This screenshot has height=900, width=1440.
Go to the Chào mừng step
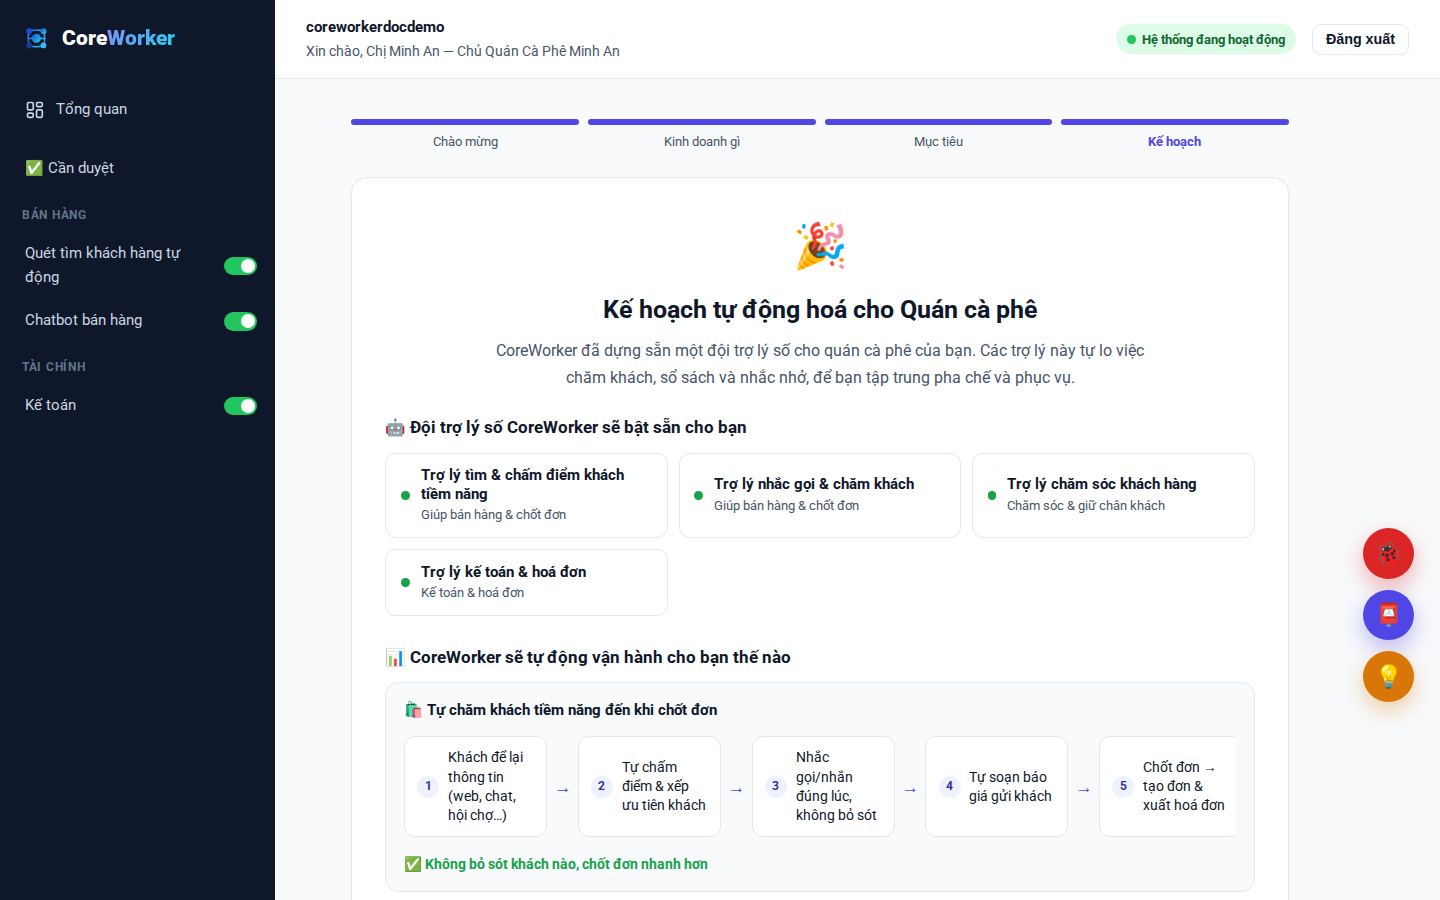point(465,142)
